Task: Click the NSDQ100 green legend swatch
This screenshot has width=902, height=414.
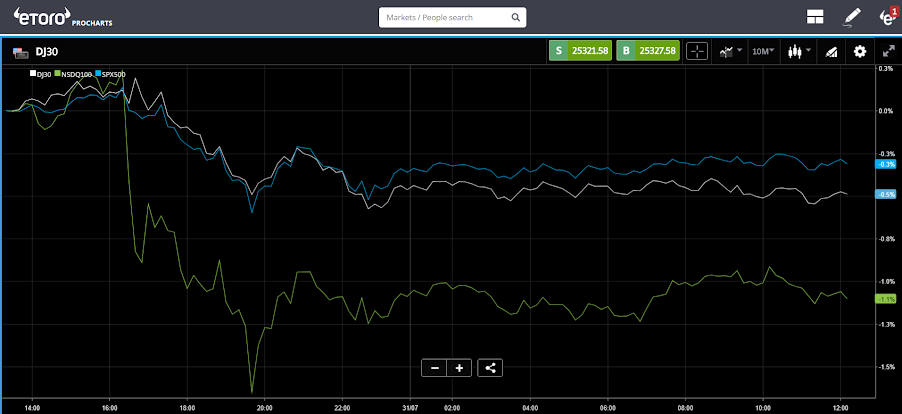Action: point(58,74)
